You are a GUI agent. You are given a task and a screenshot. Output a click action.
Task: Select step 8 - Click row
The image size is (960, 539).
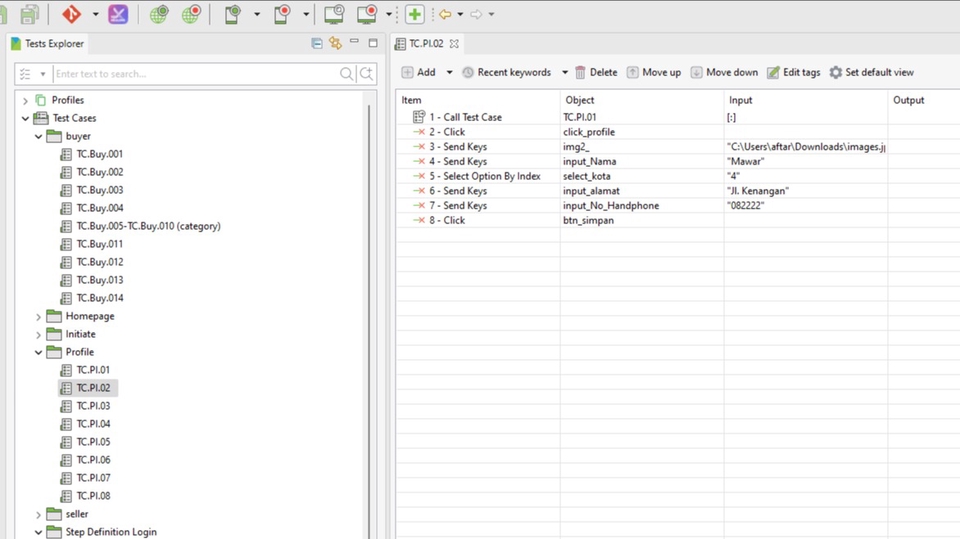pyautogui.click(x=447, y=220)
